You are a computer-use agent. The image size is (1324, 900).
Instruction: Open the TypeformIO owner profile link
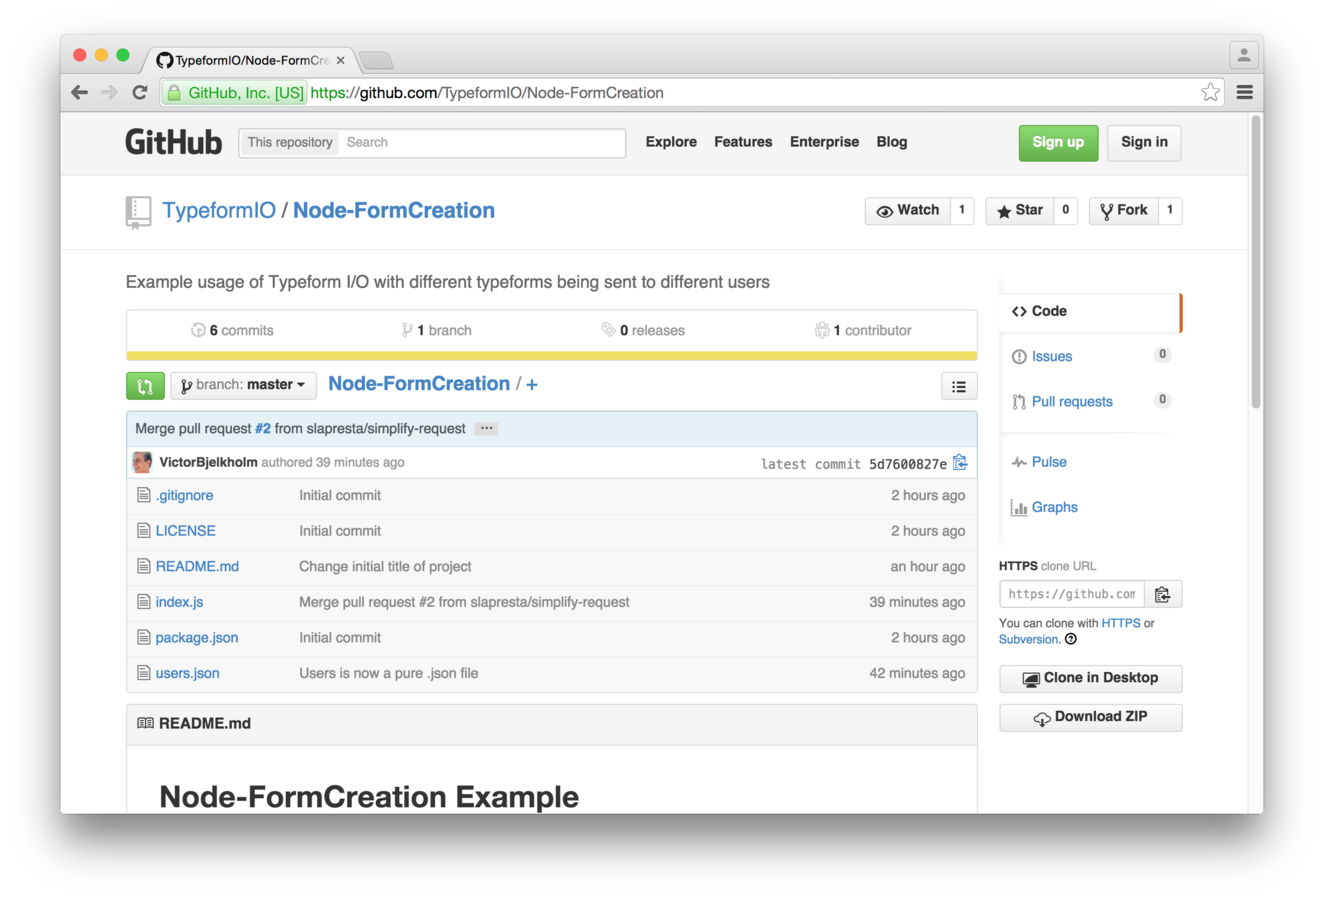tap(219, 210)
